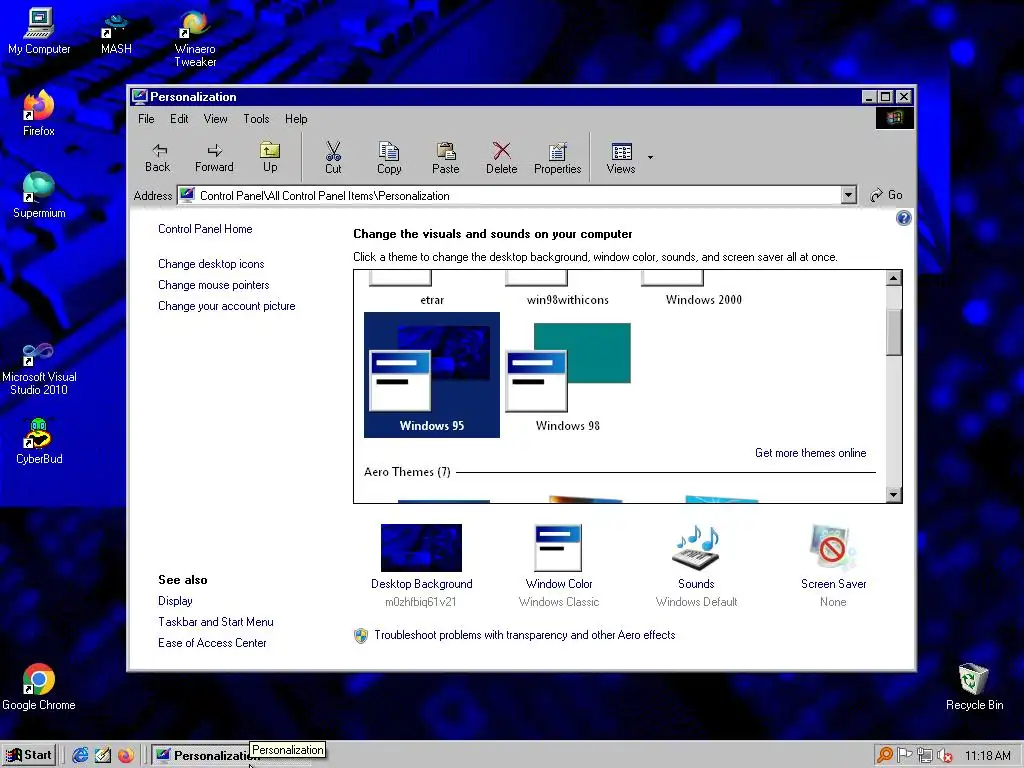Select the Windows 98 theme
1024x768 pixels.
tap(568, 375)
